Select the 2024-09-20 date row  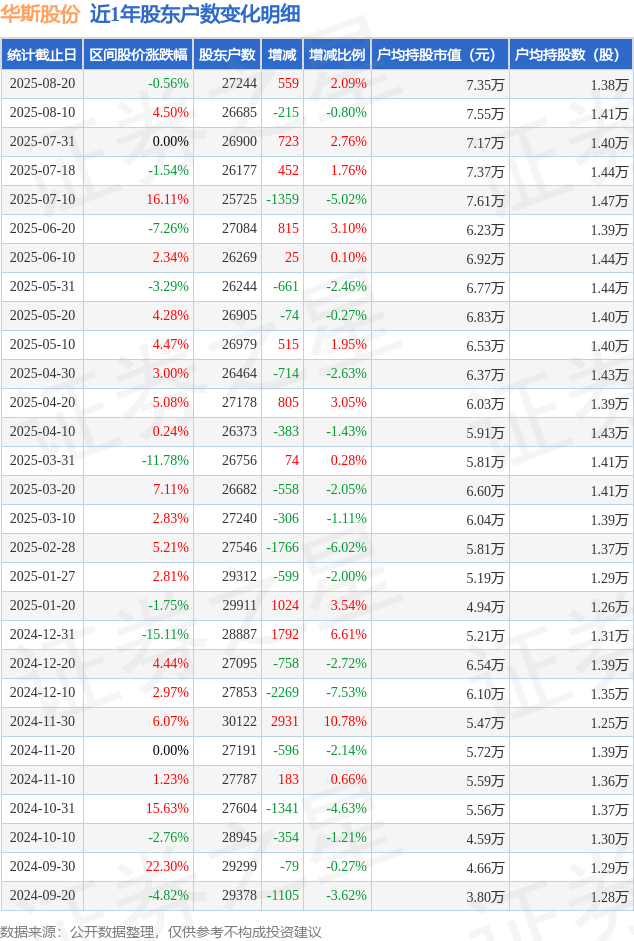coord(317,896)
